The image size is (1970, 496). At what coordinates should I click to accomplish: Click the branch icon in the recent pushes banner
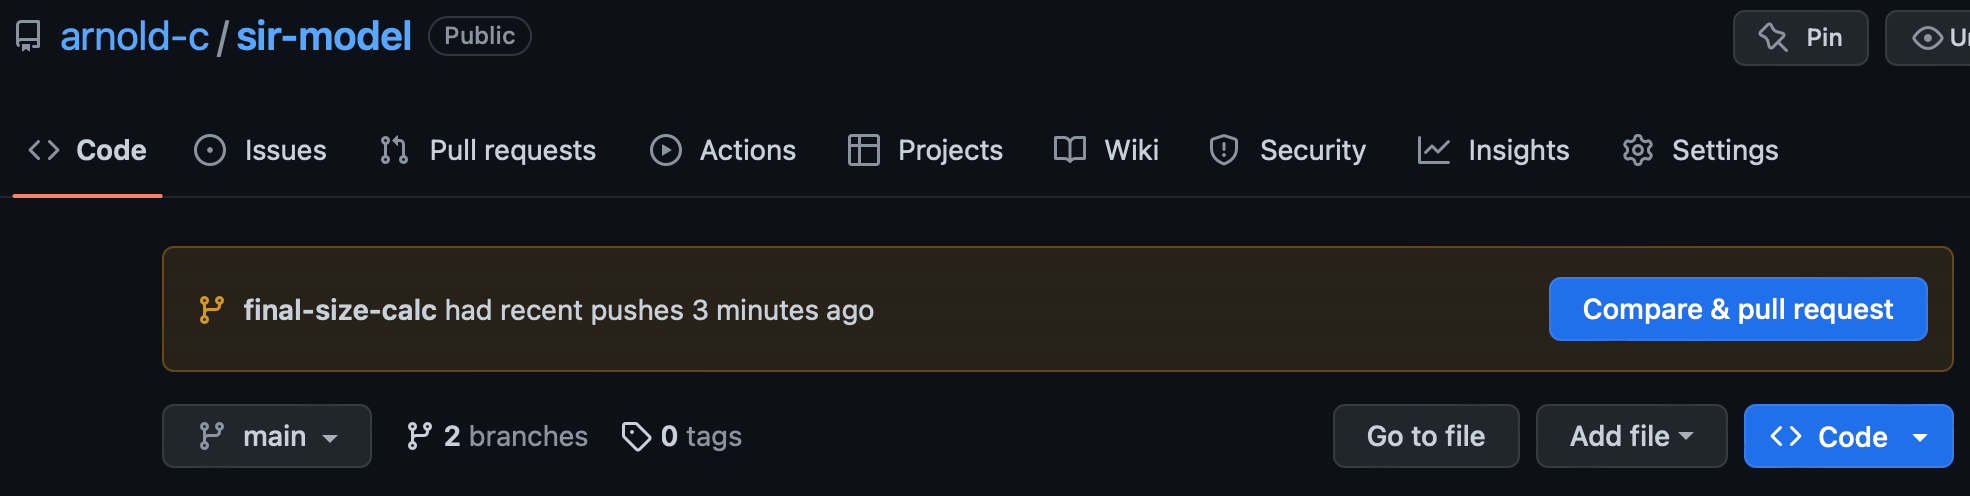(x=211, y=310)
